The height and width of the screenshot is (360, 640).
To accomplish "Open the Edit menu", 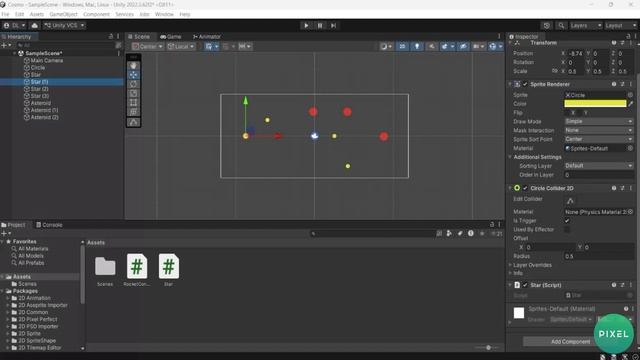I will tap(19, 14).
